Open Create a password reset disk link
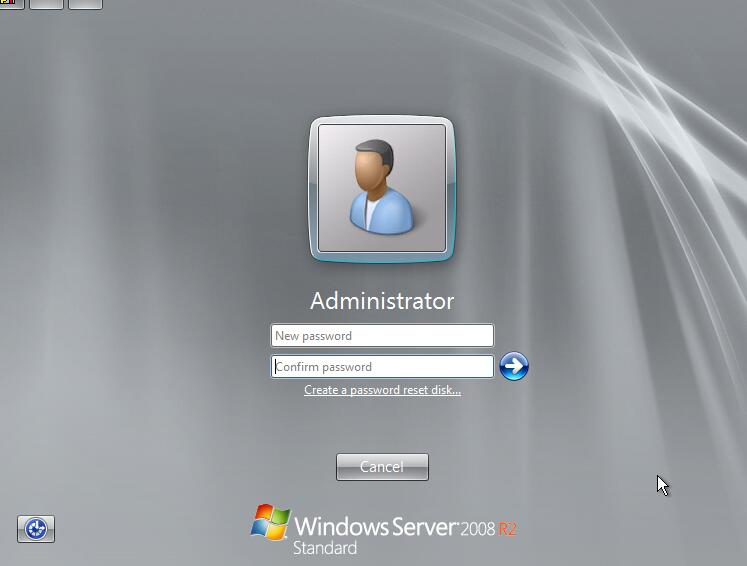The image size is (747, 566). click(382, 390)
